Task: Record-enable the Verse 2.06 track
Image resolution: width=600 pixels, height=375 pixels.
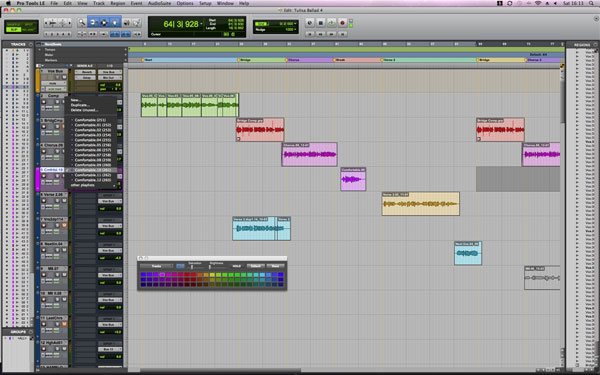Action: [x=43, y=201]
